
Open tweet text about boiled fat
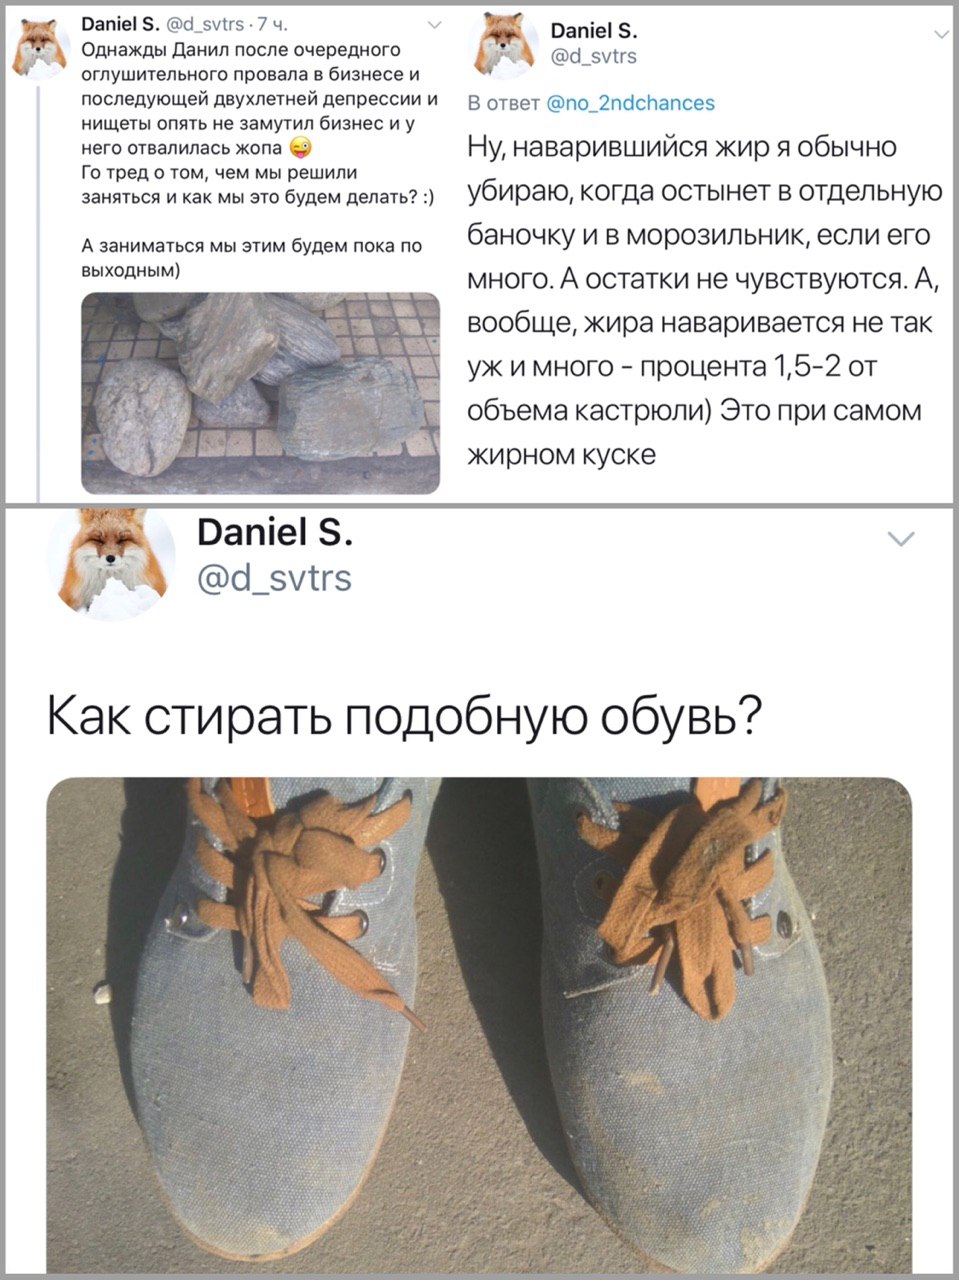[x=705, y=301]
